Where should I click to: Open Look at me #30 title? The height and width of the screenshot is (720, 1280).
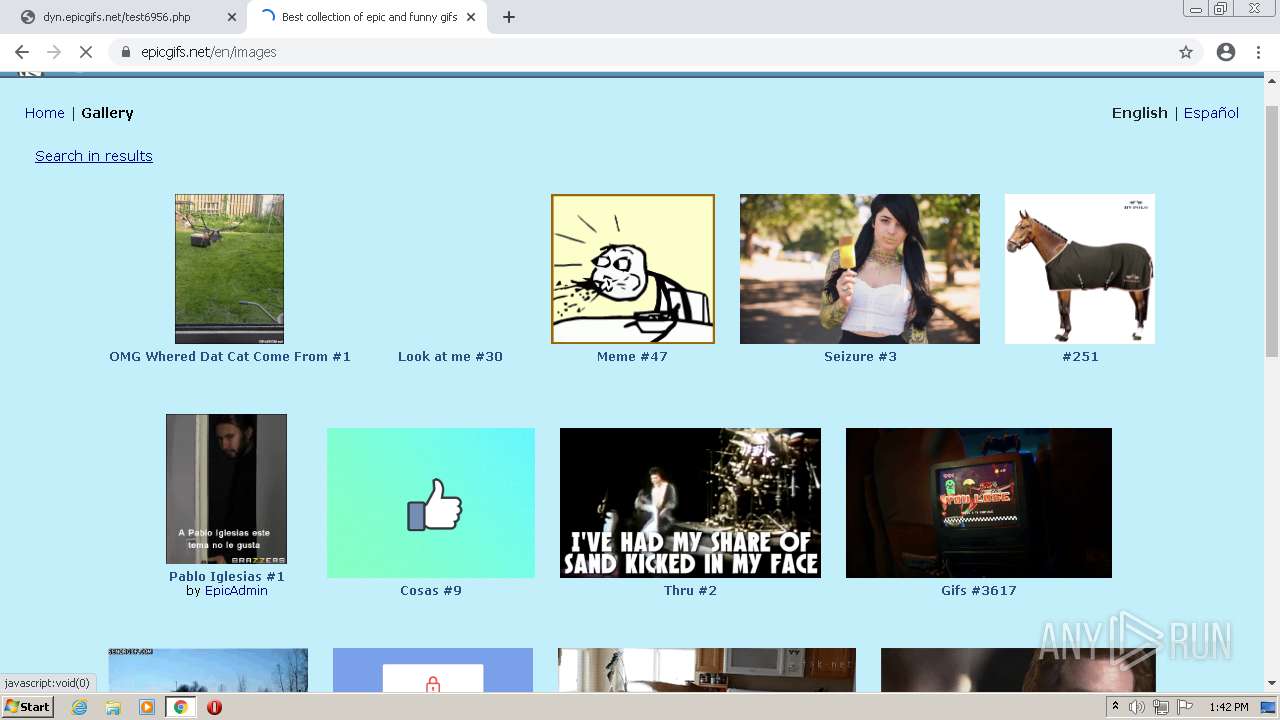[450, 357]
